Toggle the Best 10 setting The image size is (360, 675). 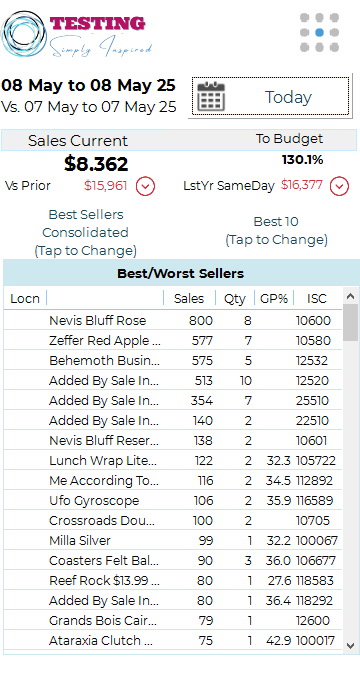click(x=276, y=231)
